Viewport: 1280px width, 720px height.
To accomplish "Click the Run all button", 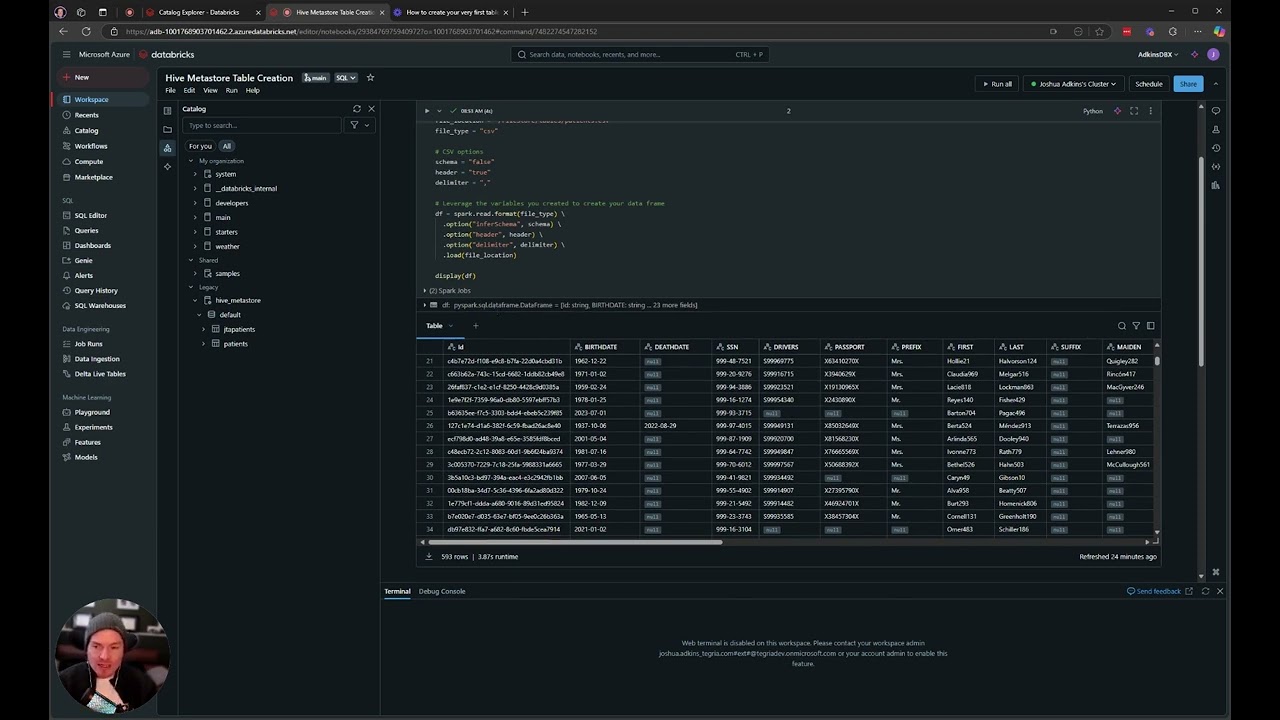I will 996,84.
